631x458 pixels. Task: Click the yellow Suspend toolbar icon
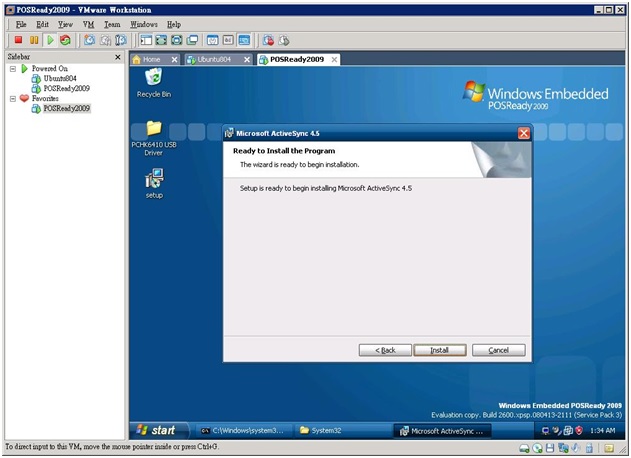[x=34, y=40]
